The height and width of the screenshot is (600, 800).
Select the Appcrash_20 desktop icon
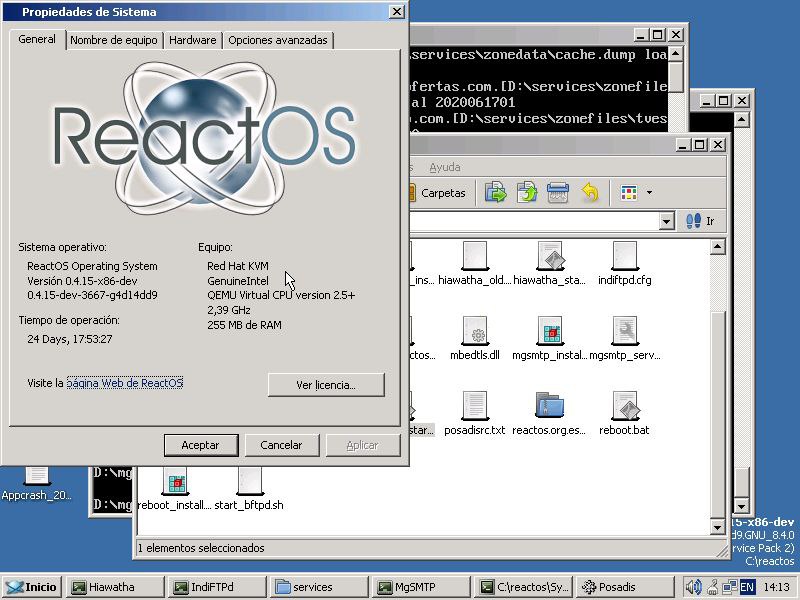36,482
